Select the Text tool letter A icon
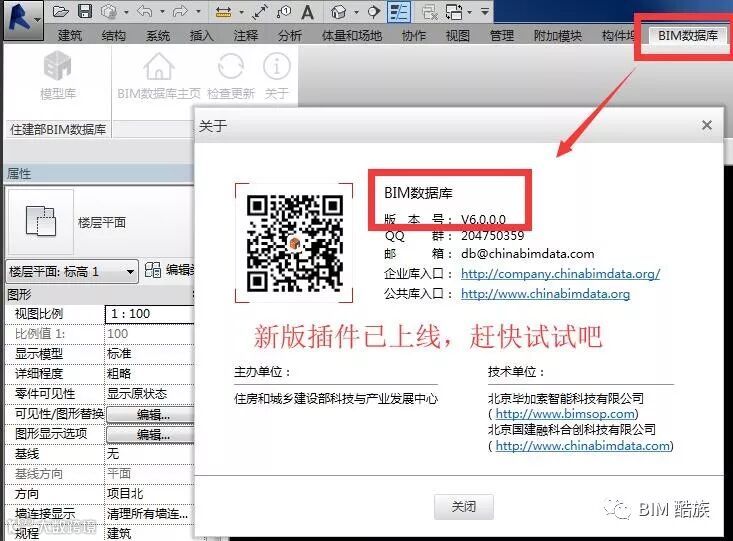The height and width of the screenshot is (541, 733). (x=308, y=12)
